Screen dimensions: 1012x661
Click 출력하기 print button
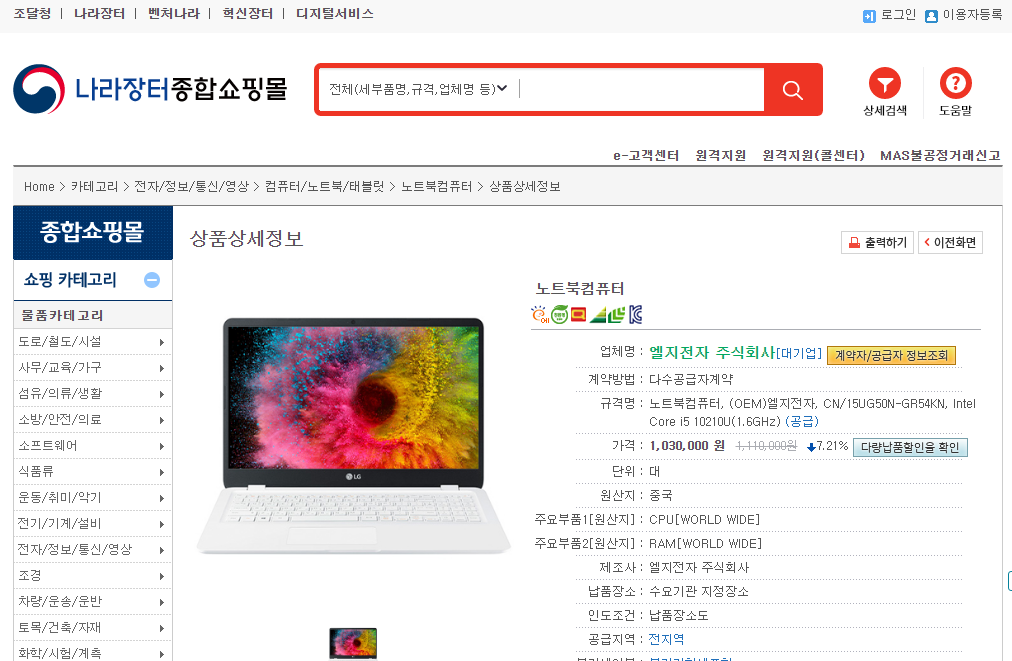point(877,243)
